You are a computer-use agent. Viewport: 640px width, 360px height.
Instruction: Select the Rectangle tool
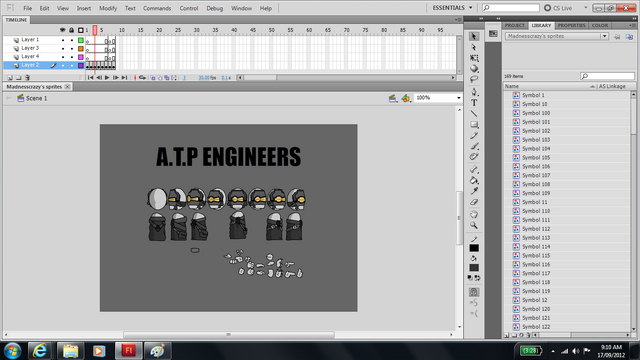474,124
